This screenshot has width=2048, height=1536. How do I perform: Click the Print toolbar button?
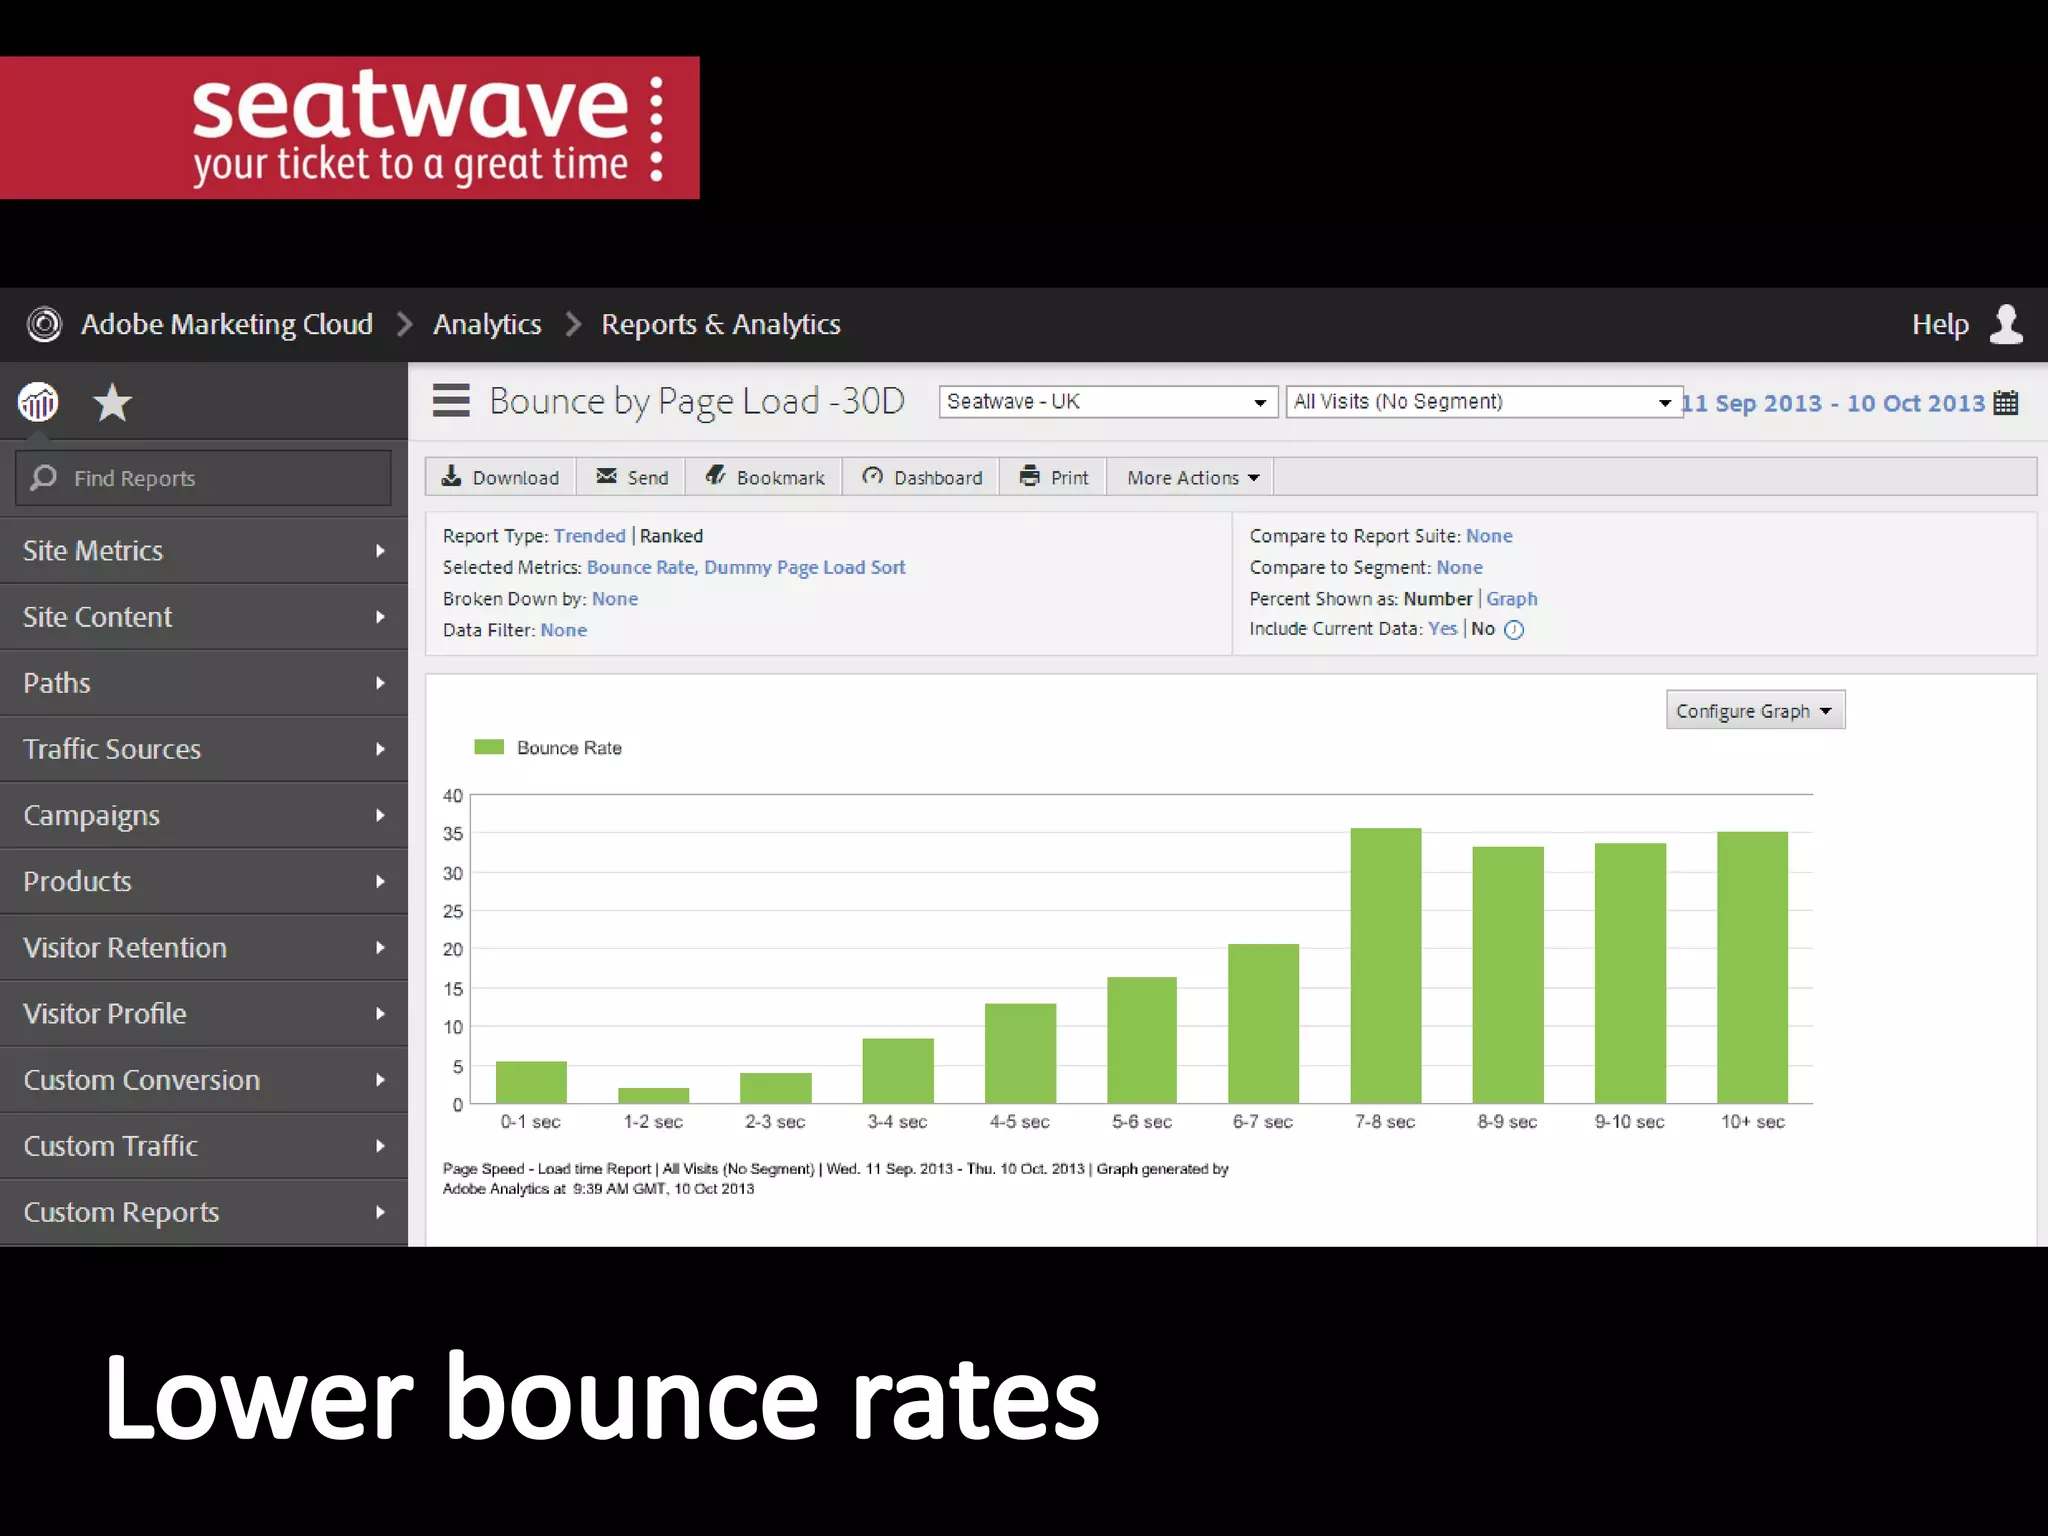(x=1054, y=477)
